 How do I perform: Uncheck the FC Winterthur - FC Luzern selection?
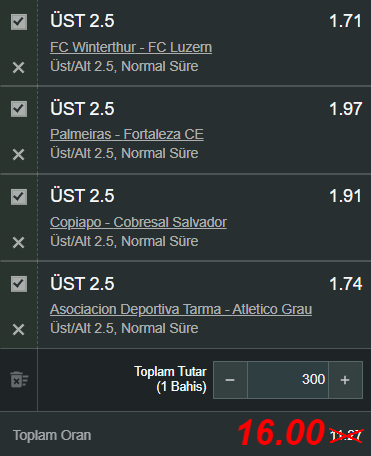[19, 22]
